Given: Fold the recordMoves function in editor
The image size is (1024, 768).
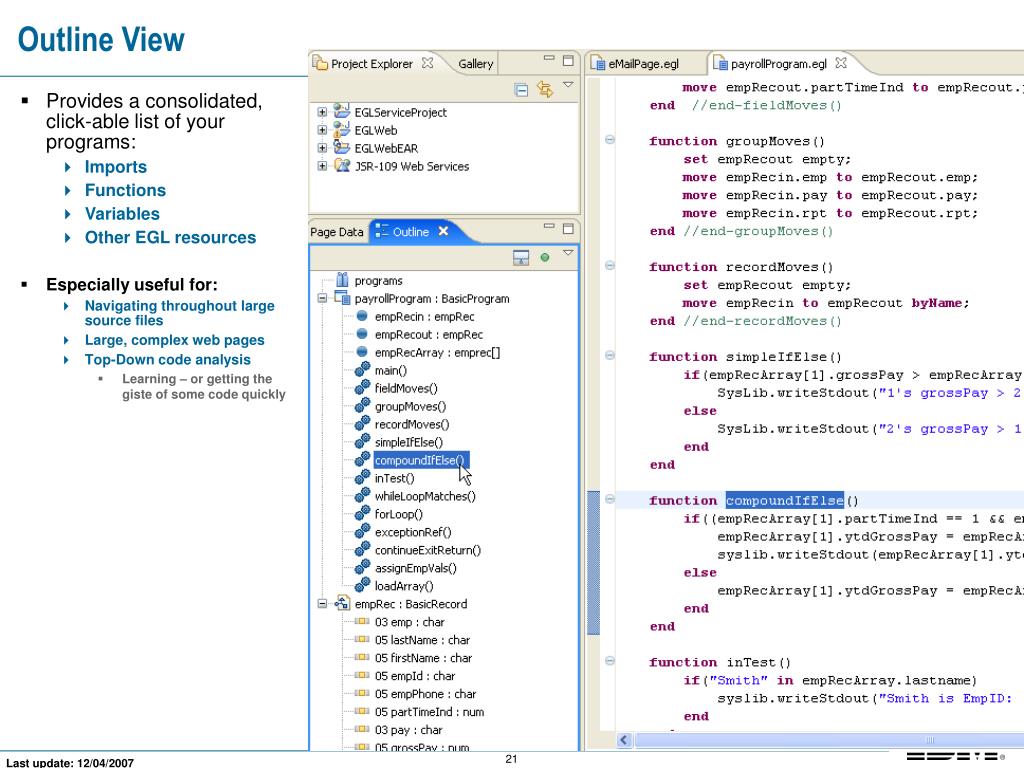Looking at the screenshot, I should (x=609, y=265).
